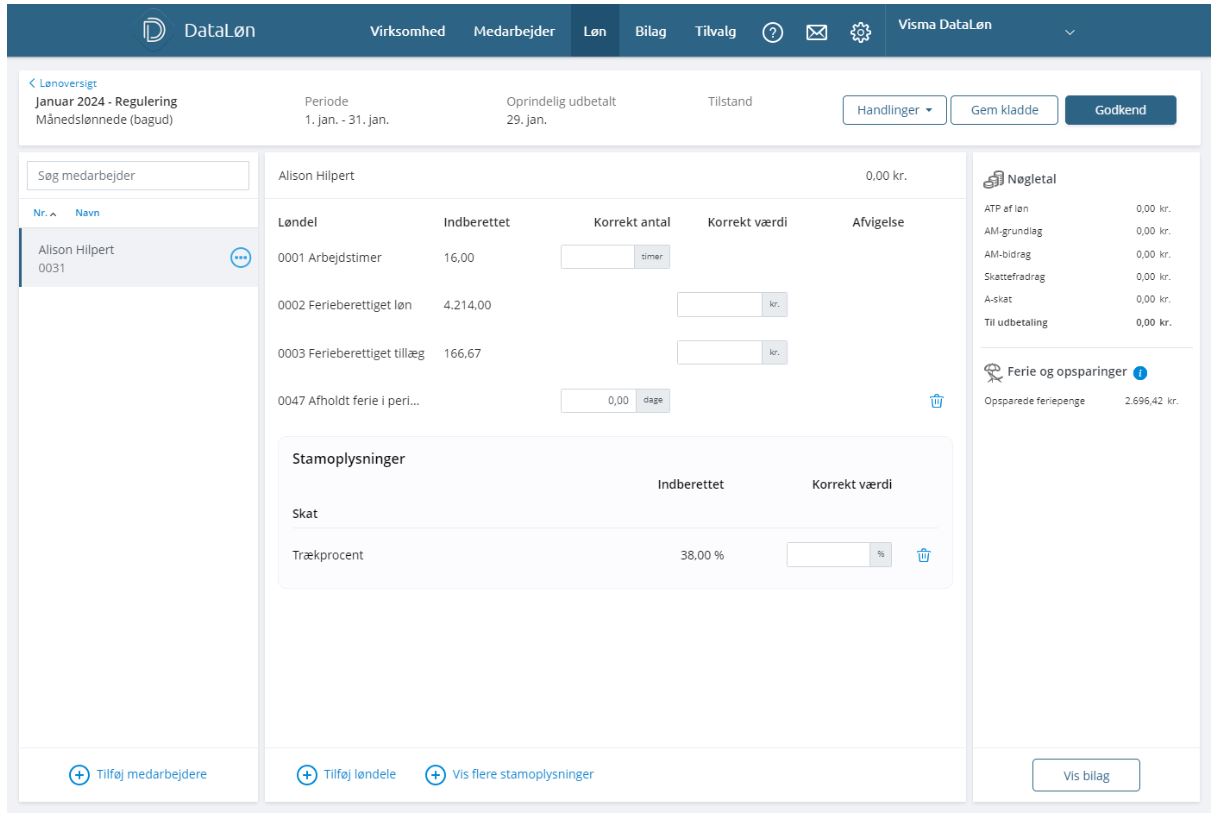The image size is (1220, 819).
Task: Click the plus icon beside Tilføj medarbejdere
Action: point(78,774)
